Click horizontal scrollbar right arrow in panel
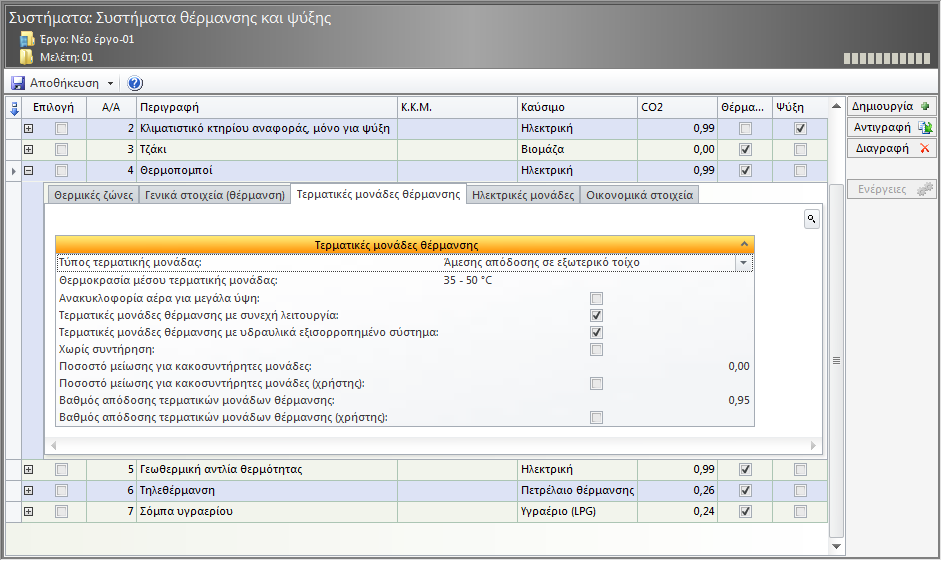The height and width of the screenshot is (561, 942). tap(813, 446)
